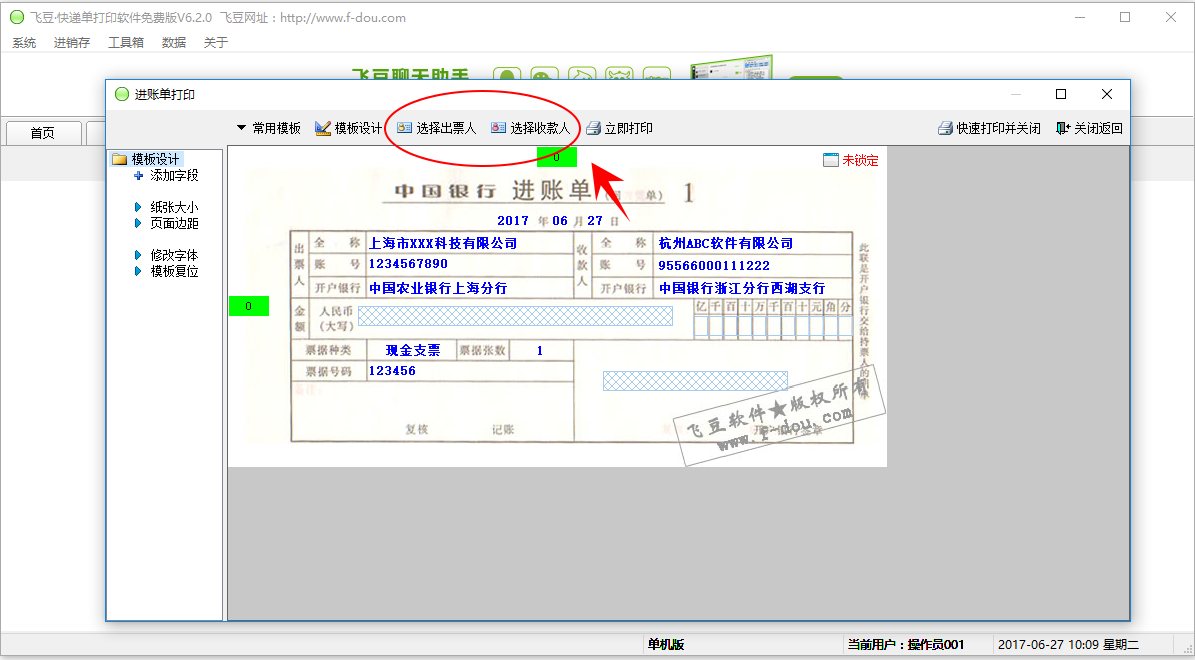Screen dimensions: 1195x660
Task: Click the left green margin offset marker
Action: [x=248, y=306]
